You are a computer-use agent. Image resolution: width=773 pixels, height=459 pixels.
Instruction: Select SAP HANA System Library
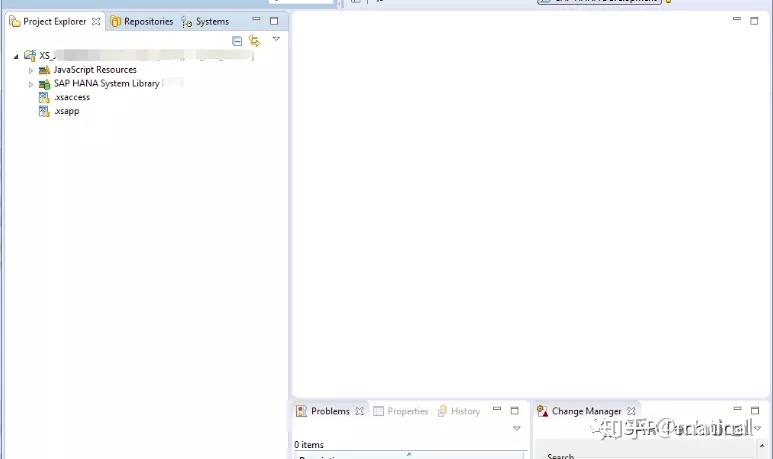(106, 83)
